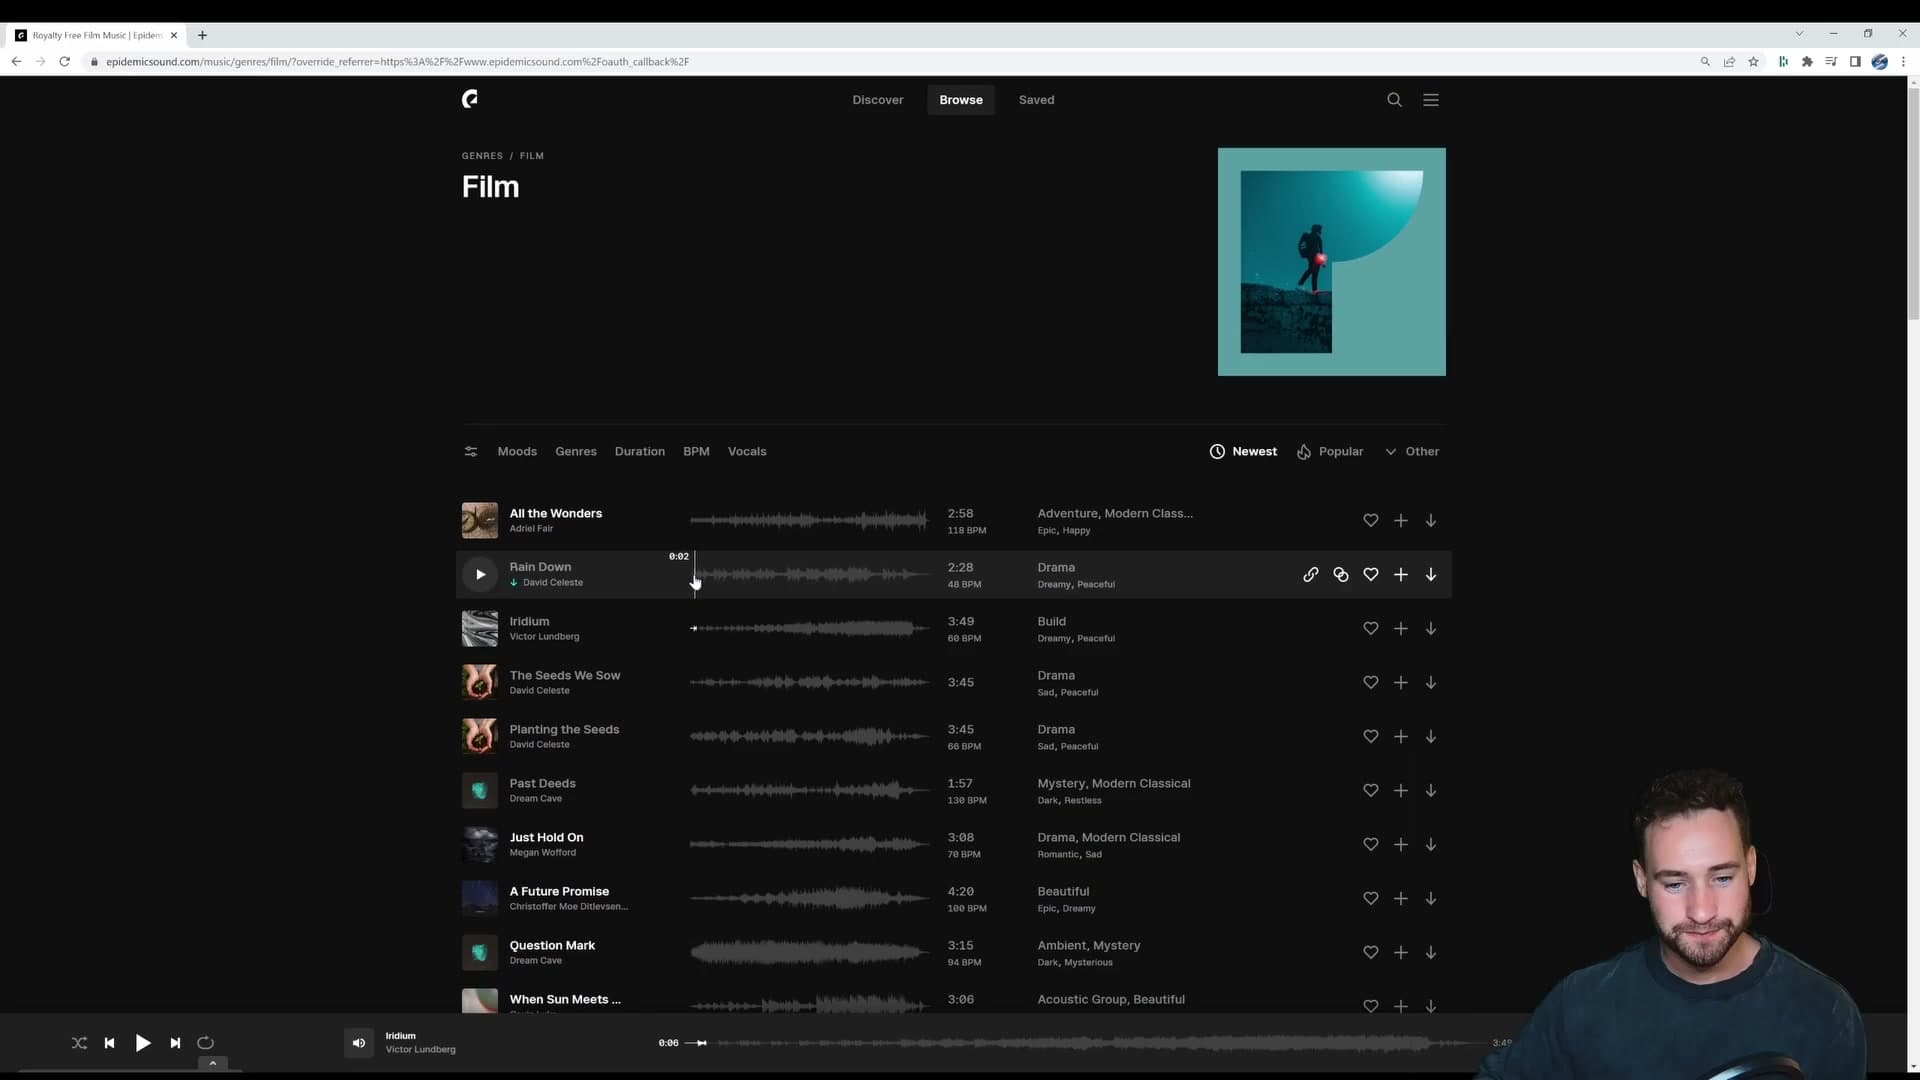The image size is (1920, 1080).
Task: Select the Browse tab
Action: click(x=961, y=100)
